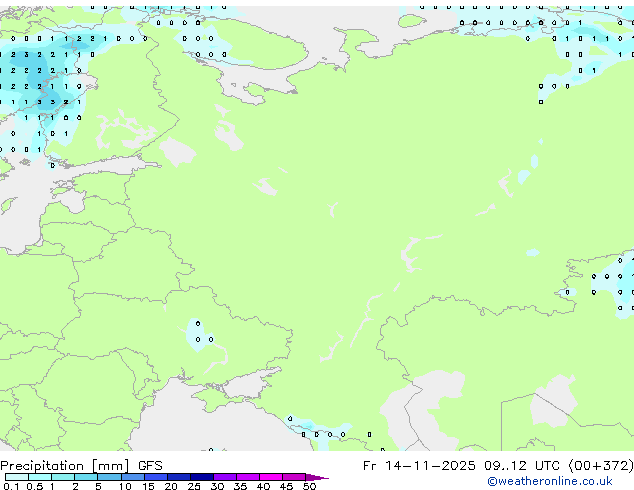The width and height of the screenshot is (634, 490).
Task: Click the 25–30 mm navy legend swatch
Action: [202, 477]
